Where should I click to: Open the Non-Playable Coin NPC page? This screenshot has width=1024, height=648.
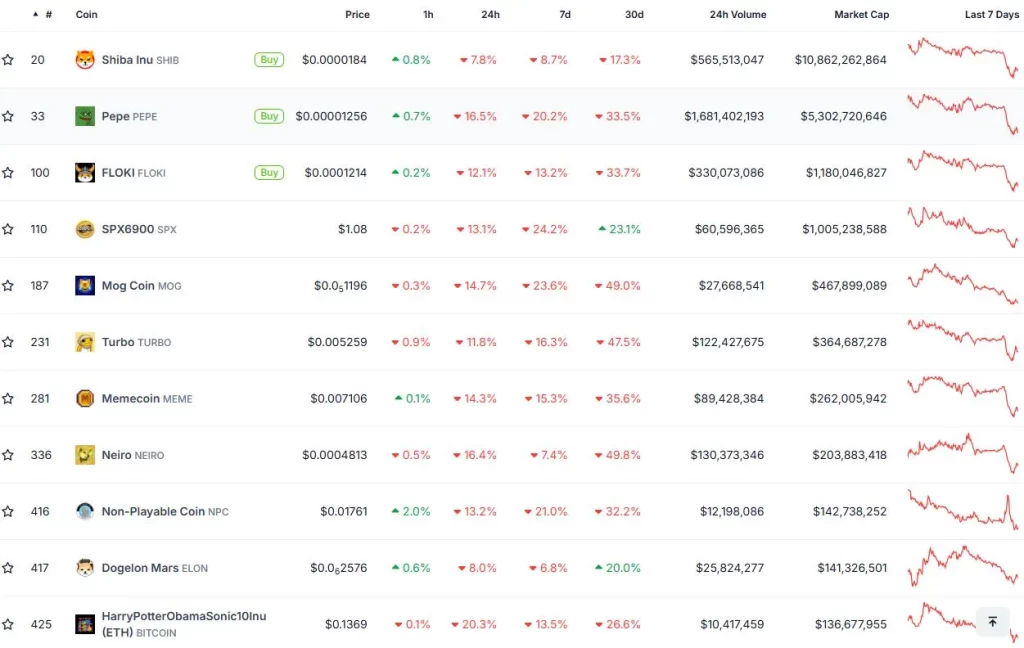(x=165, y=511)
